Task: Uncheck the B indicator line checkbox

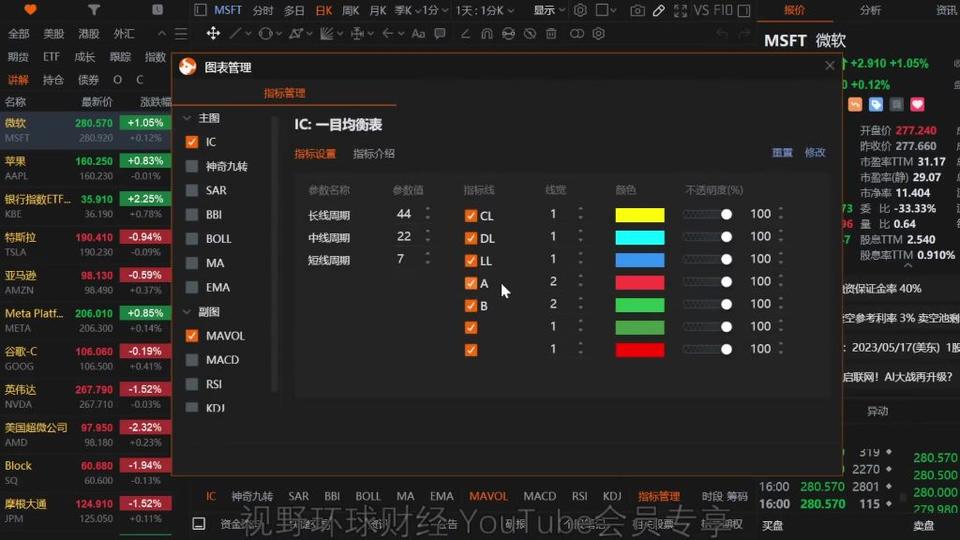Action: tap(470, 306)
